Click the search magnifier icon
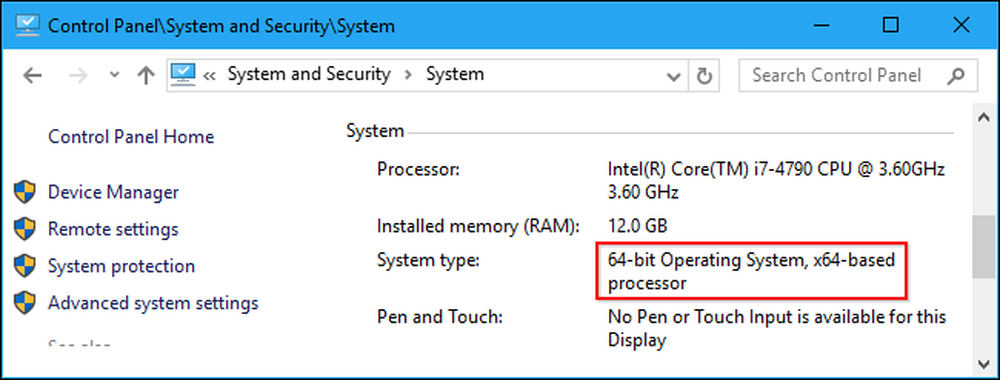The width and height of the screenshot is (1000, 380). click(x=955, y=76)
